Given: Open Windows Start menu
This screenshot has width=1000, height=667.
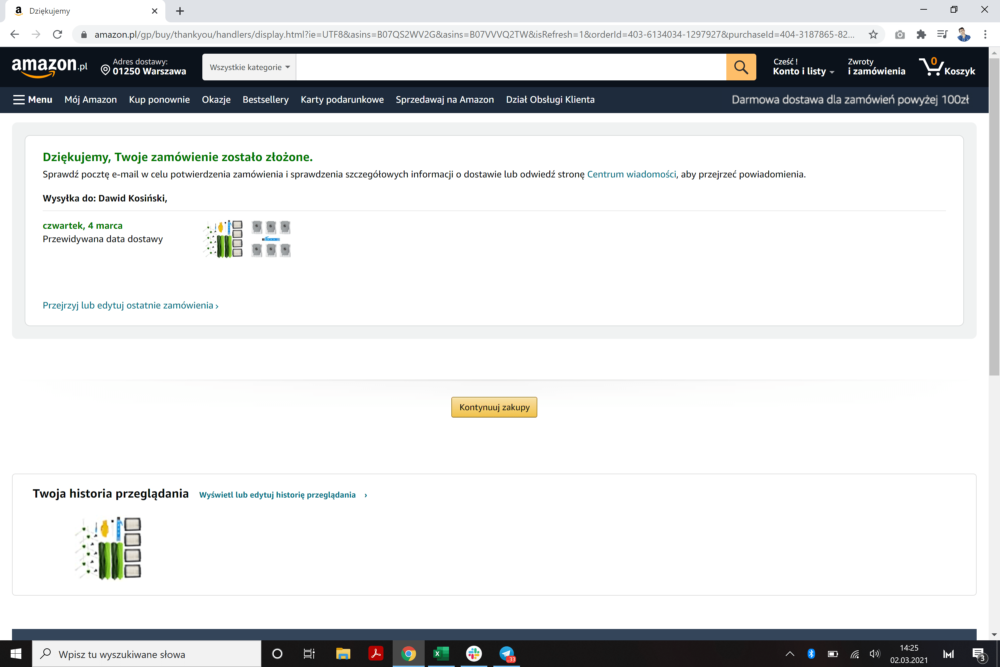Looking at the screenshot, I should 16,654.
